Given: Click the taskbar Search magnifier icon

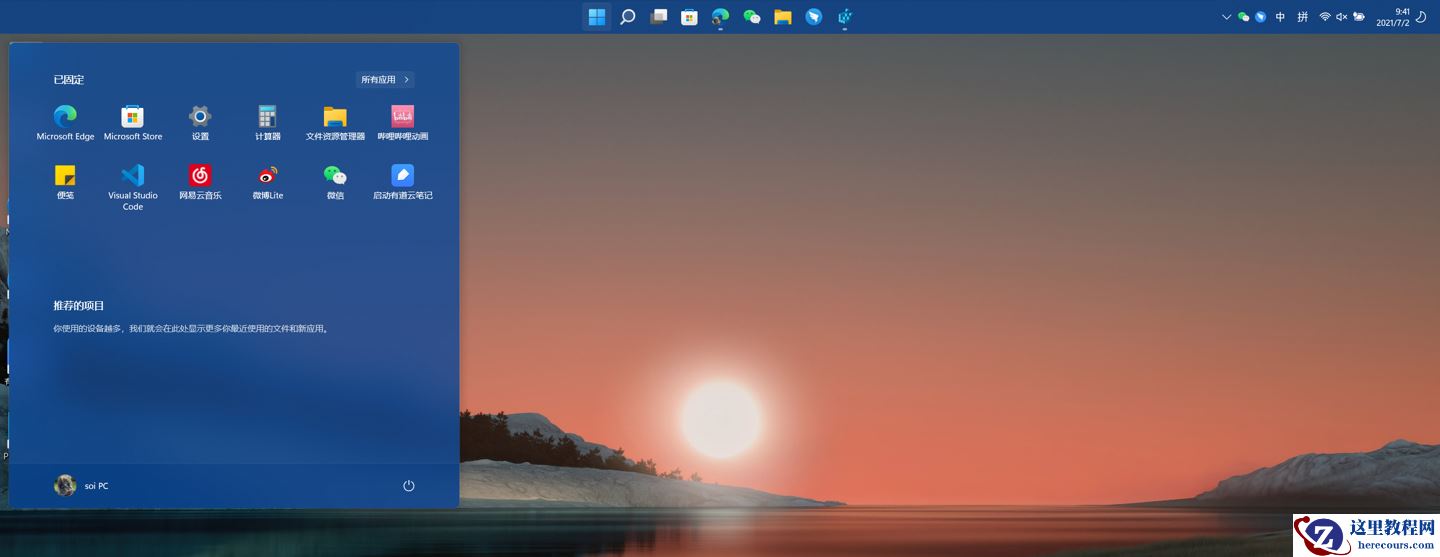Looking at the screenshot, I should point(628,17).
